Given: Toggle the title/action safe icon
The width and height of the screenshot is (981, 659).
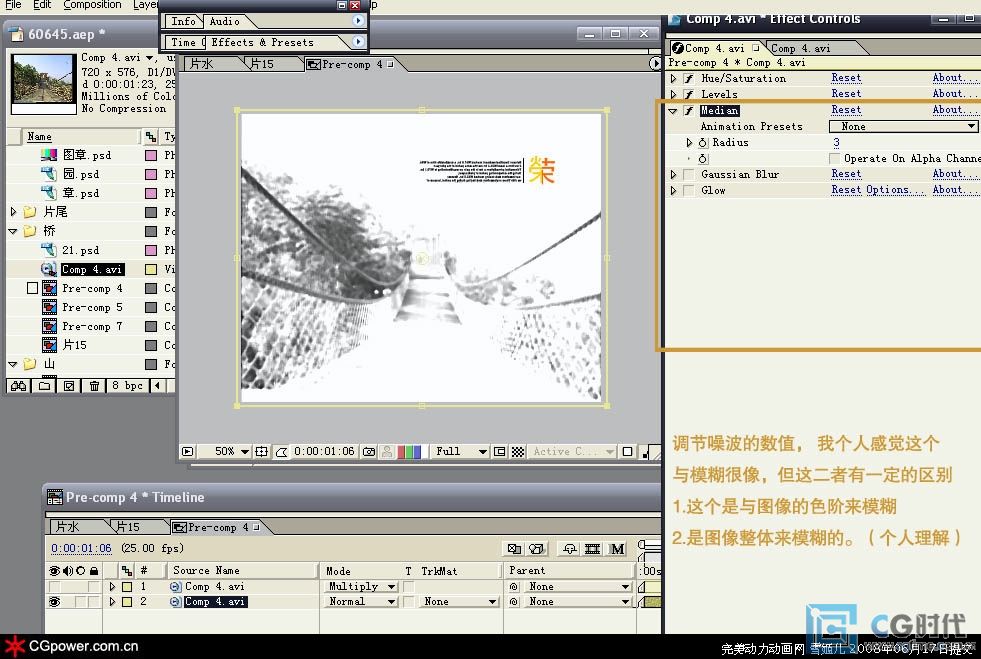Looking at the screenshot, I should tap(262, 451).
